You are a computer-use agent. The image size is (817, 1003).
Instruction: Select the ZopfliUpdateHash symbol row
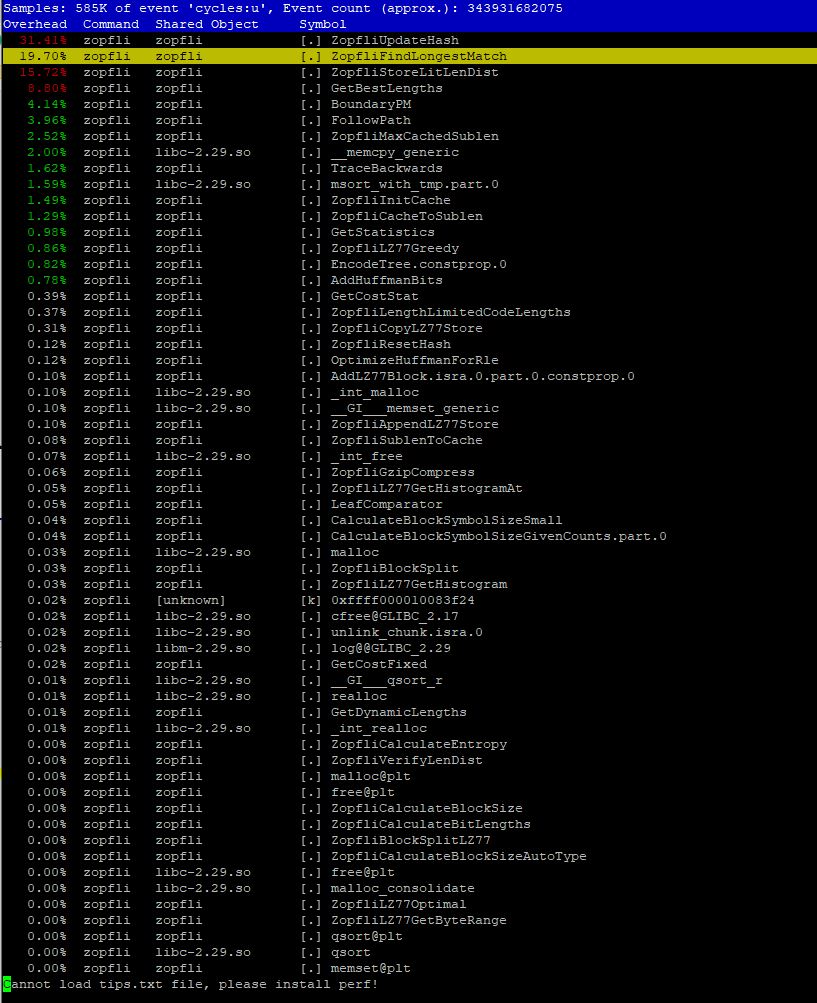409,40
